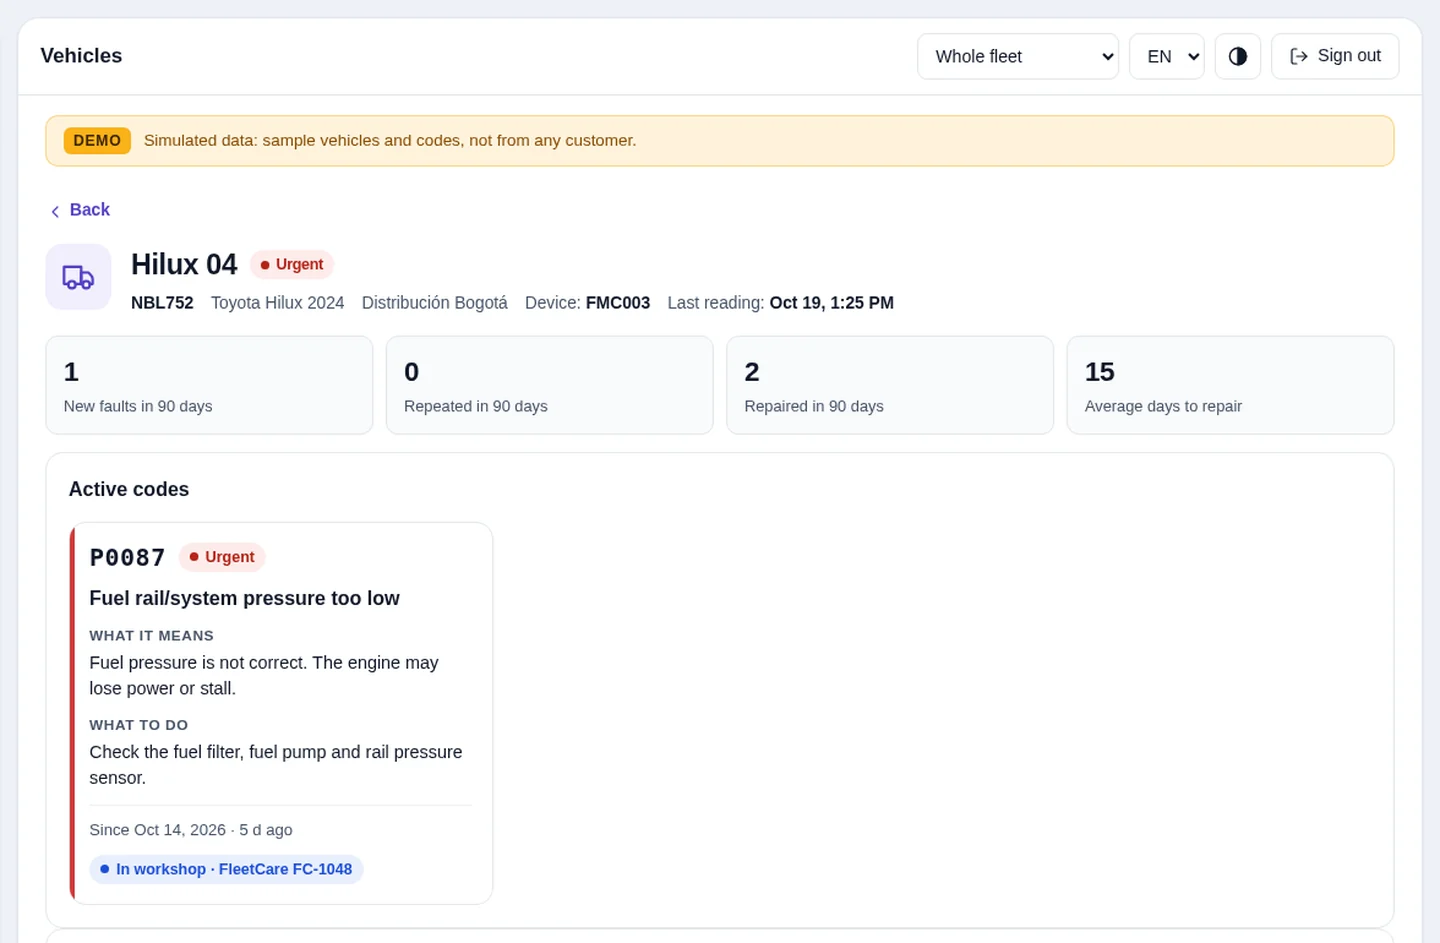
Task: Open the Whole fleet dropdown
Action: [1017, 56]
